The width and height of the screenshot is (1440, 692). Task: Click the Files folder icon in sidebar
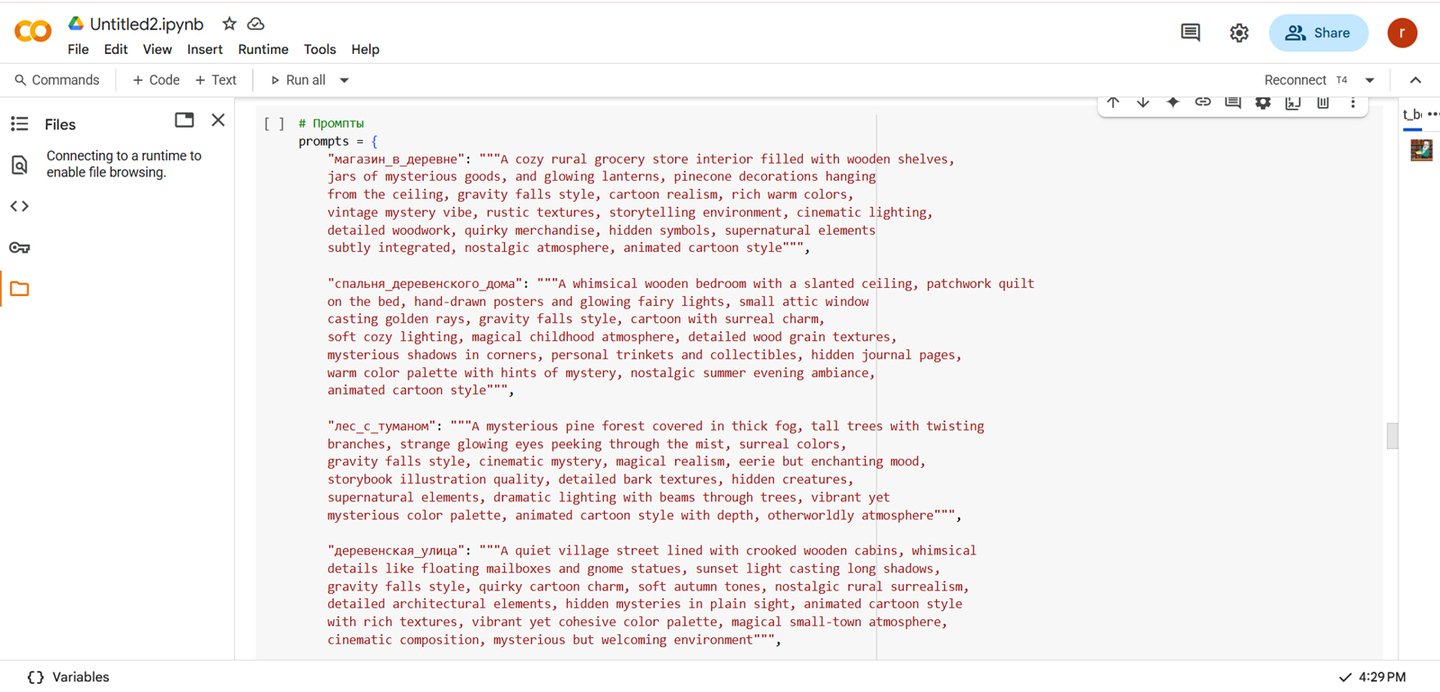(19, 290)
